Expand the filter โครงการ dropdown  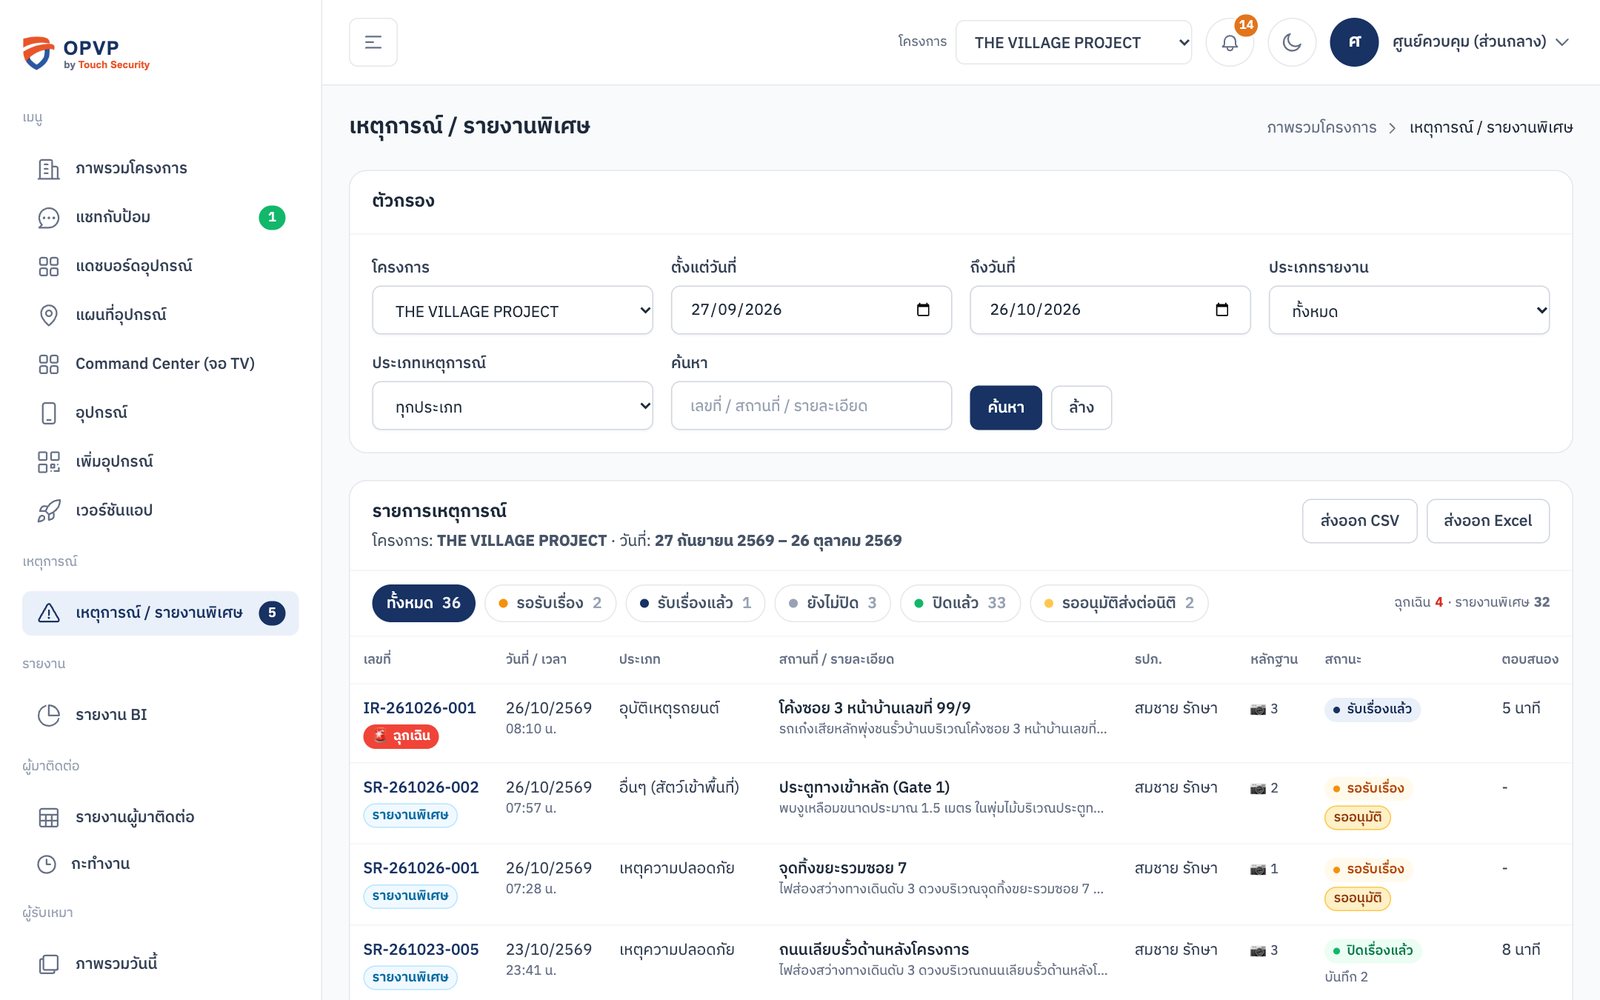tap(512, 311)
